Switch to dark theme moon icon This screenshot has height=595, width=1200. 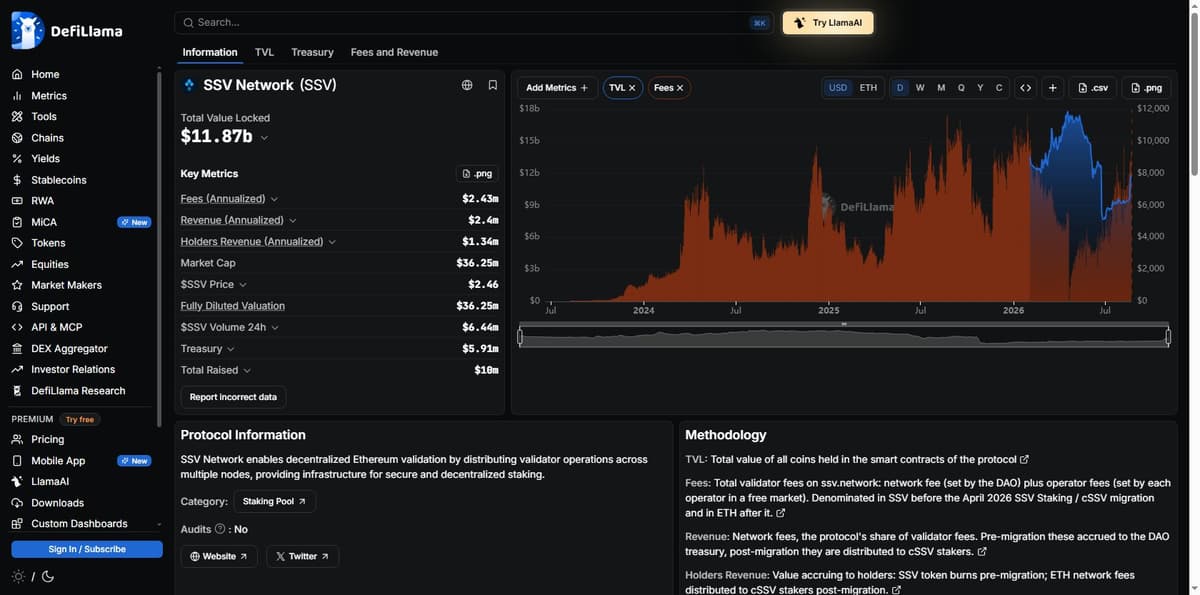click(x=47, y=577)
